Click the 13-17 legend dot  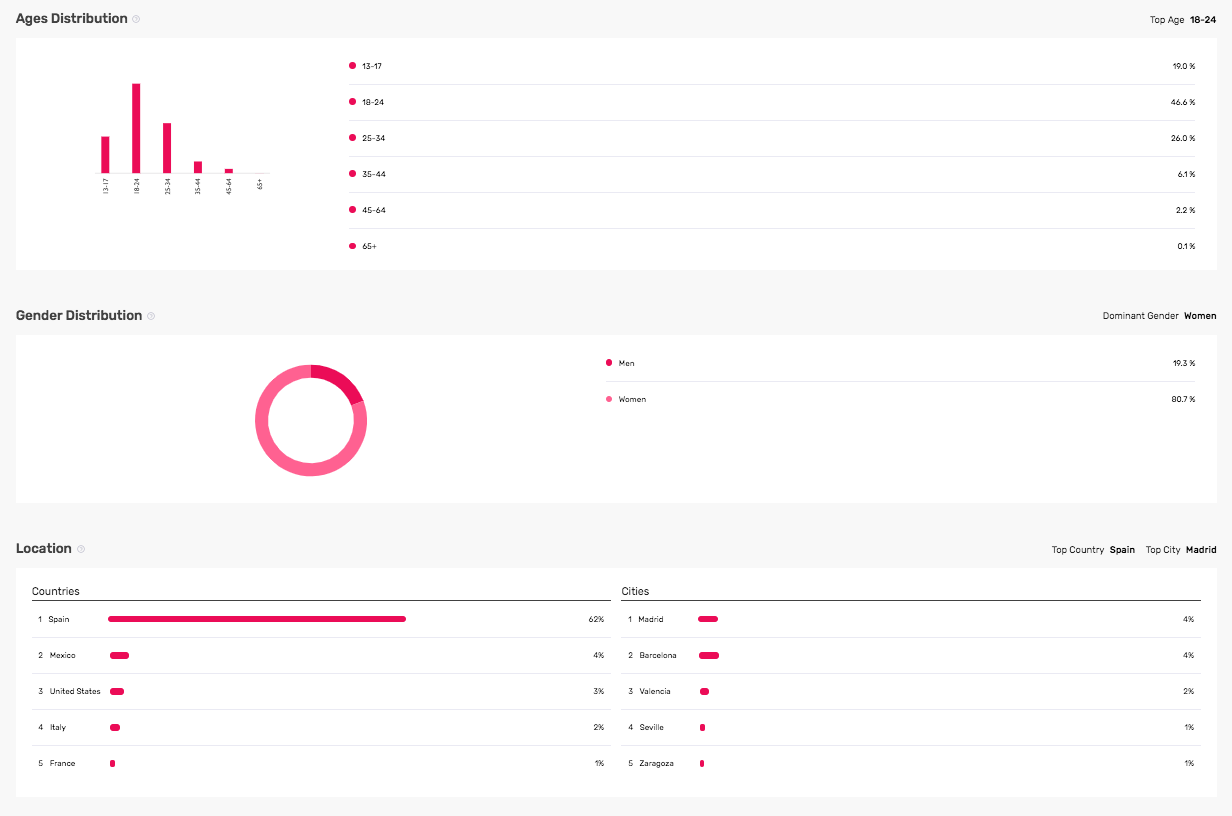pos(352,66)
